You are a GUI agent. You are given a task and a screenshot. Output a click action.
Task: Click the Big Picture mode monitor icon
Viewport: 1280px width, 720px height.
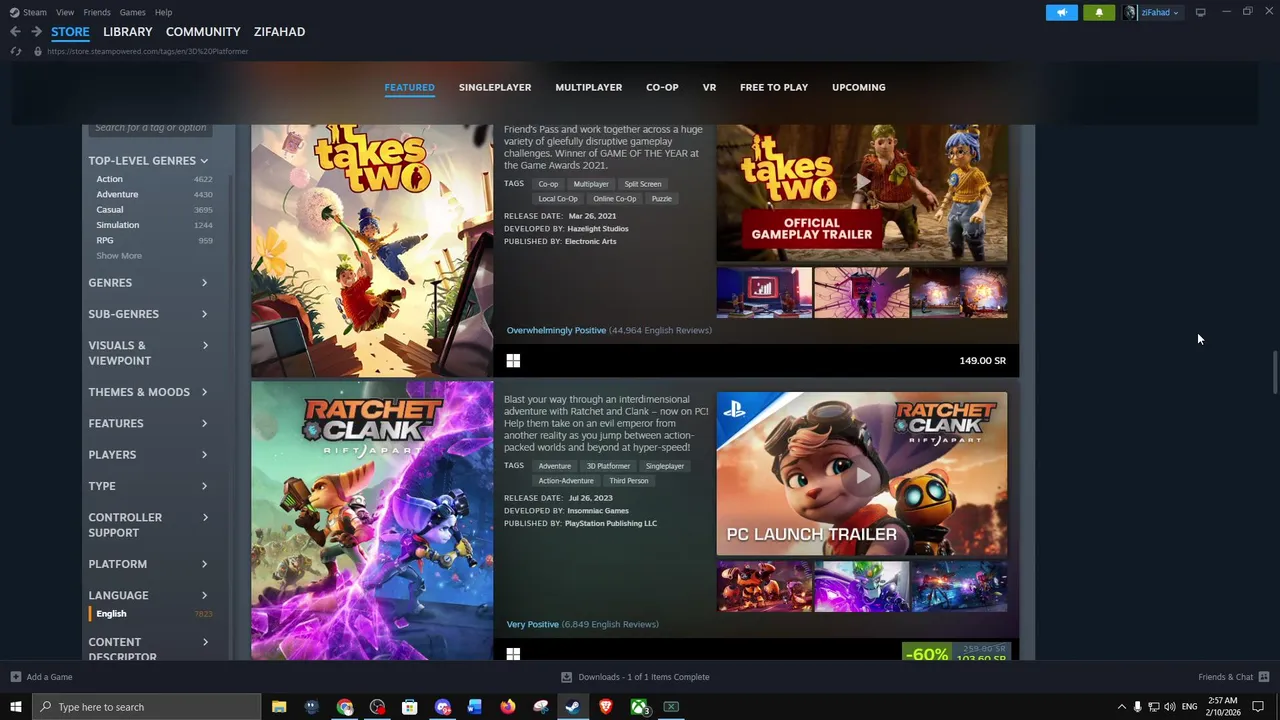(1200, 12)
